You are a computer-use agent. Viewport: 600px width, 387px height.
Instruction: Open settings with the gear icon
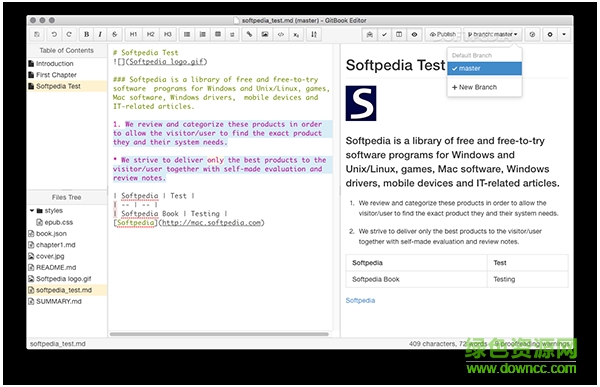(x=550, y=34)
